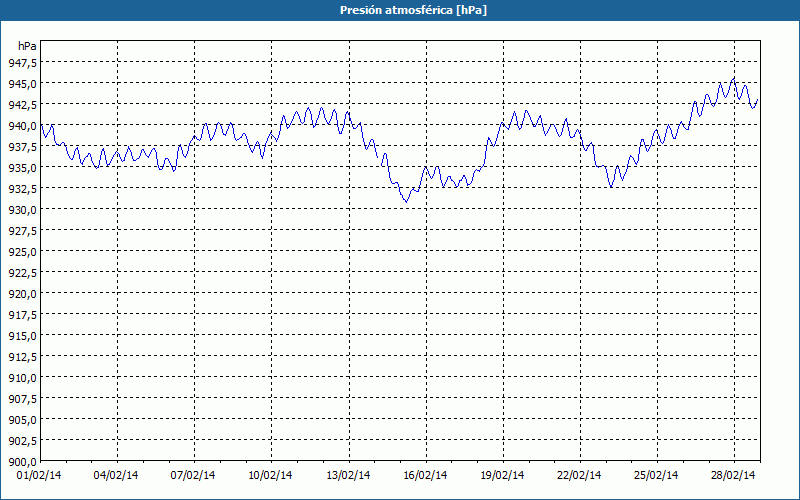800x500 pixels.
Task: Click the '937,5' axis value
Action: tap(23, 146)
